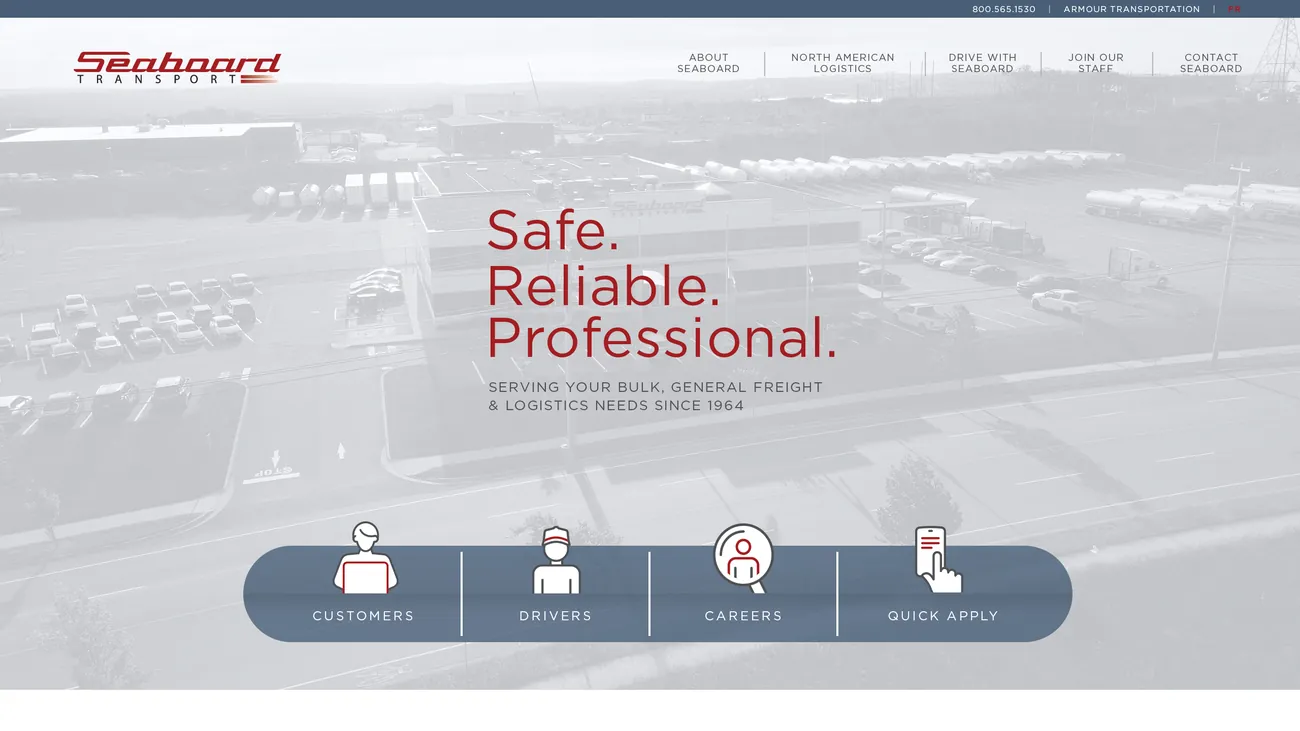Select the CUSTOMERS label
The image size is (1300, 731).
(x=363, y=616)
